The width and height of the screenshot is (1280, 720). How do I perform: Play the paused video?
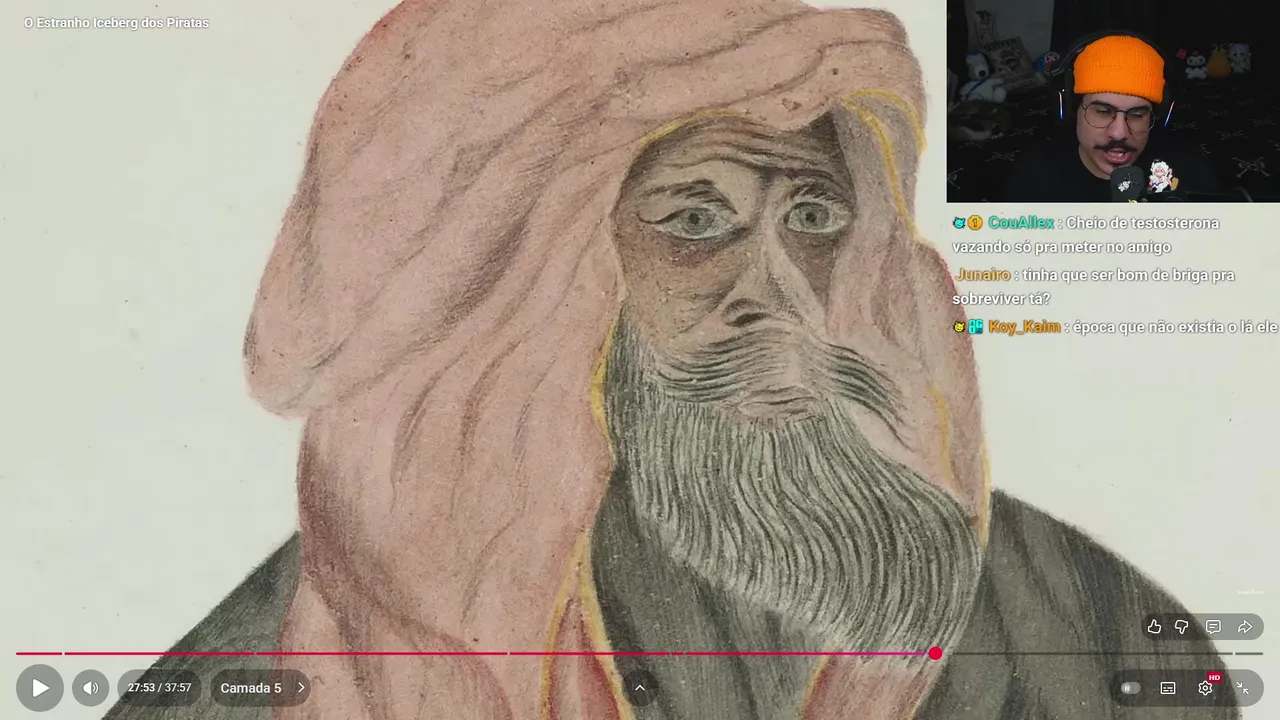40,688
